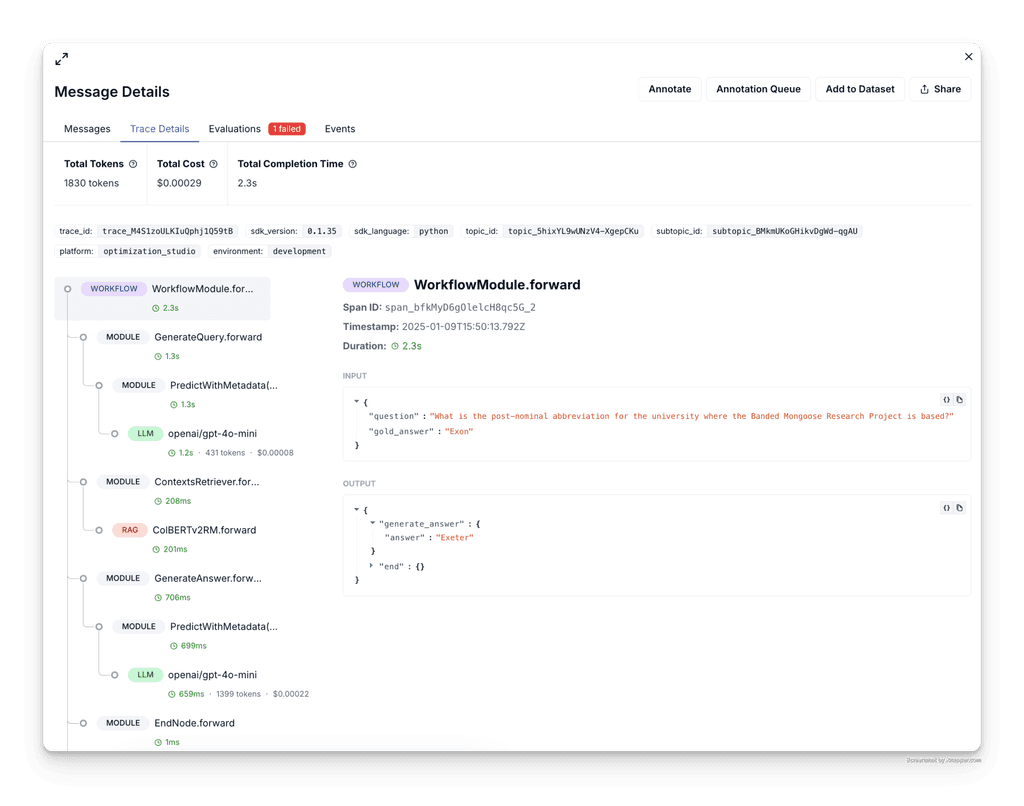Open the Total Completion Time help icon
The height and width of the screenshot is (806, 1024).
point(349,164)
